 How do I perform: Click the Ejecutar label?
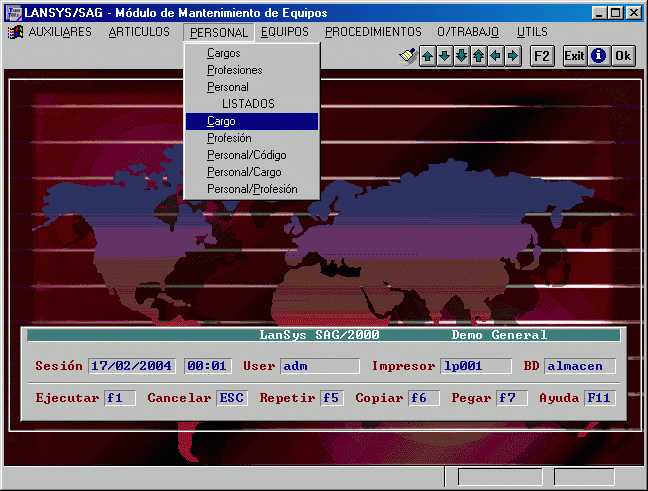click(x=67, y=398)
